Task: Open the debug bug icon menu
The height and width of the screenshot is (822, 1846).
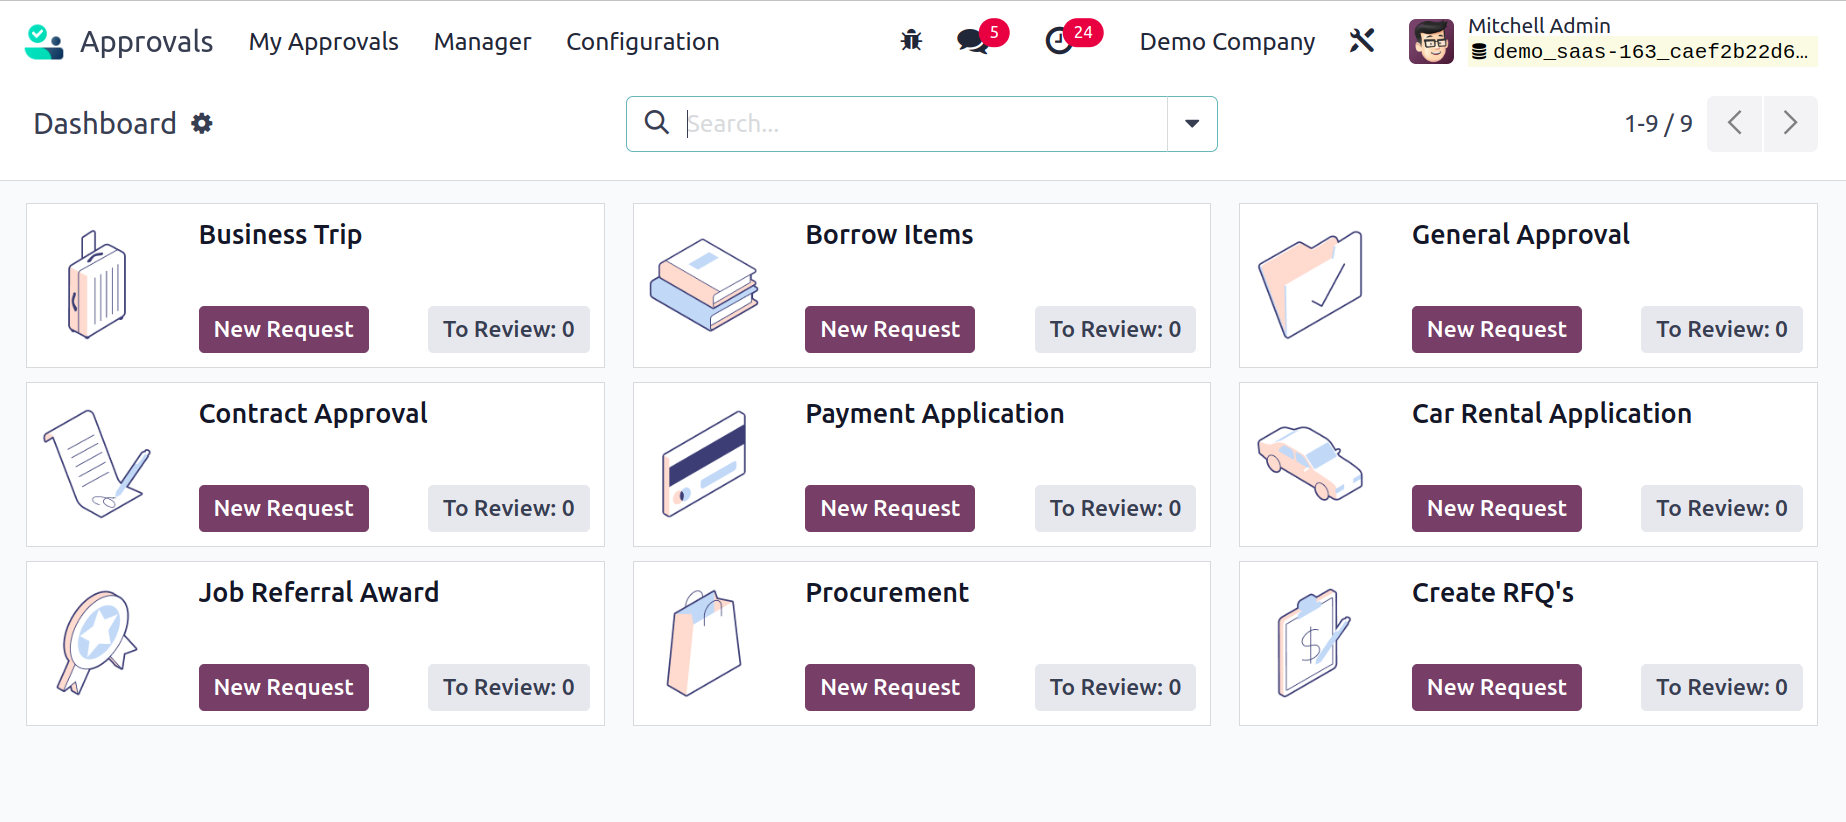Action: point(911,41)
